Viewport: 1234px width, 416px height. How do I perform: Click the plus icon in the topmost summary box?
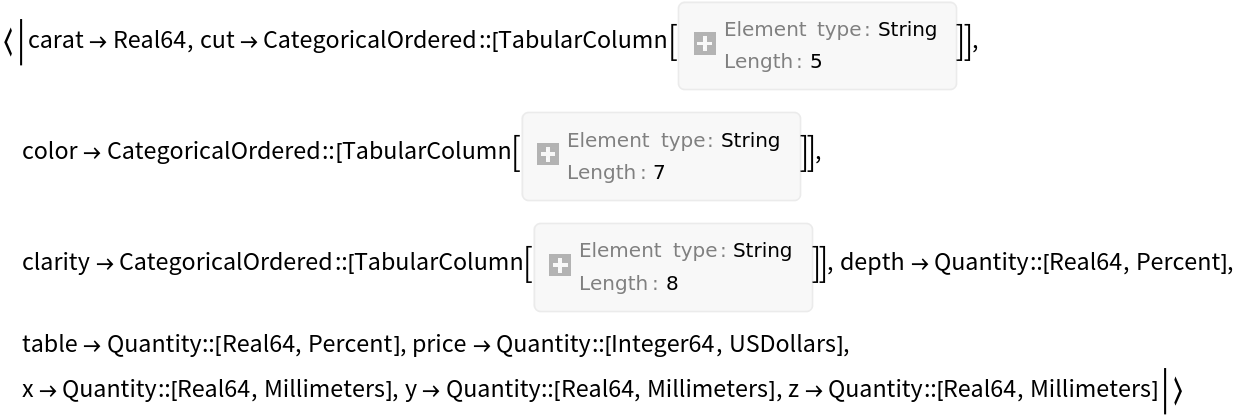pos(705,44)
